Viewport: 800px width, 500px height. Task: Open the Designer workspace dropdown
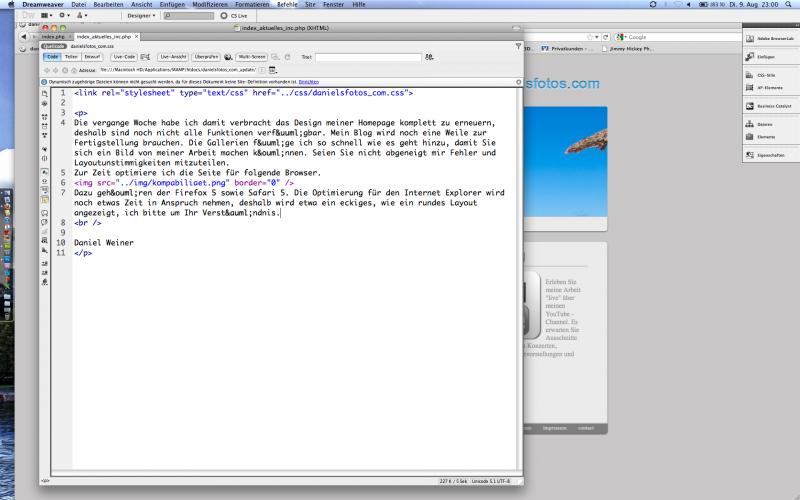point(143,16)
